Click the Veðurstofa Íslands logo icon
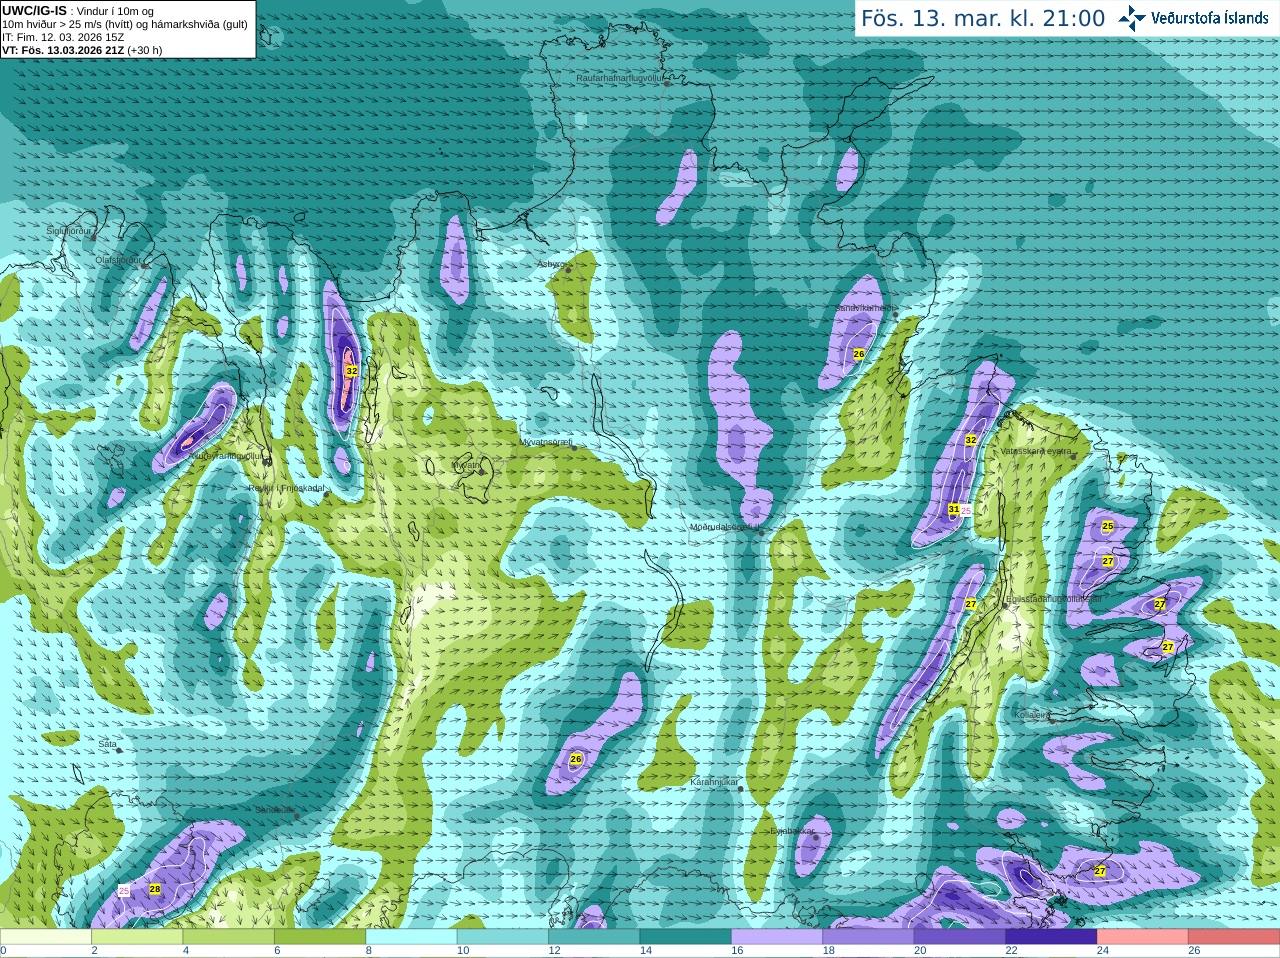The image size is (1280, 958). click(x=1132, y=18)
